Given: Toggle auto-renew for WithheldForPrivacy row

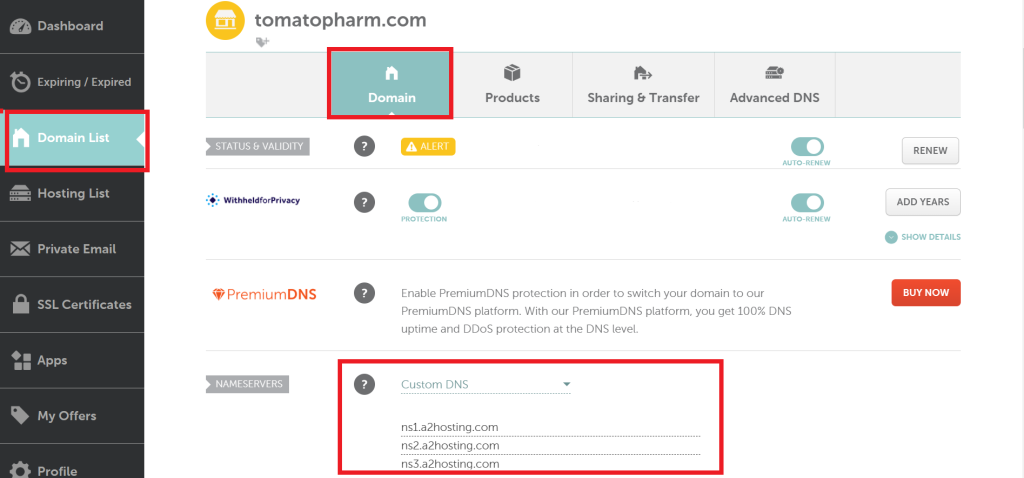Looking at the screenshot, I should (807, 202).
